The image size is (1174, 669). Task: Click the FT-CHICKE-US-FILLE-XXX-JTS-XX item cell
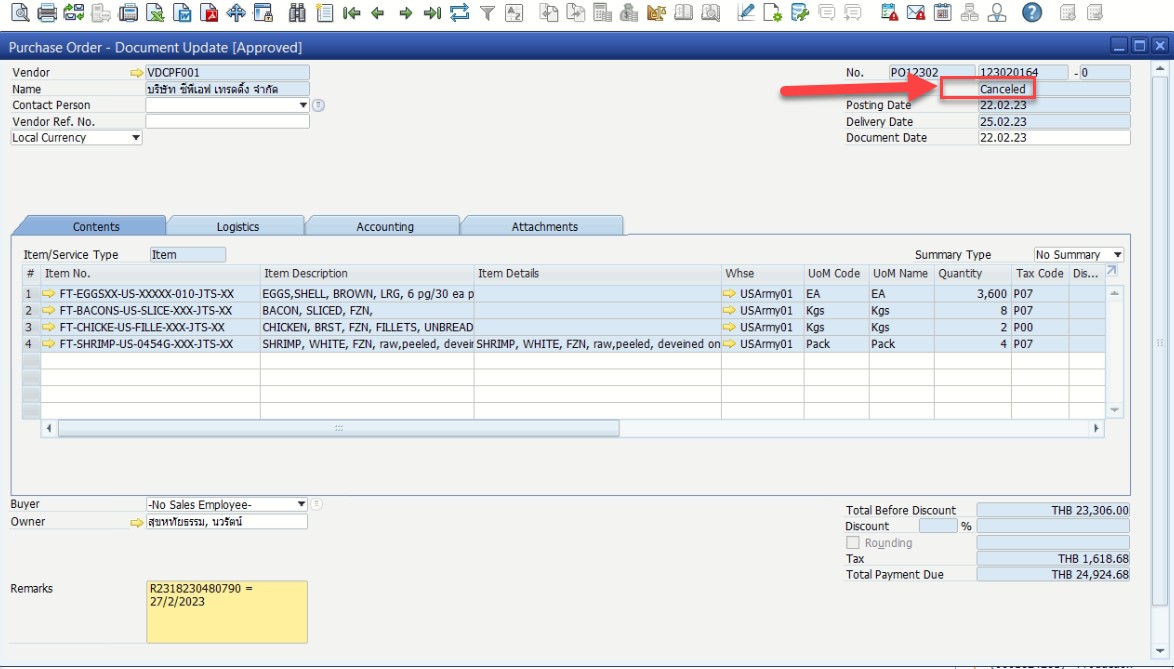[x=150, y=327]
